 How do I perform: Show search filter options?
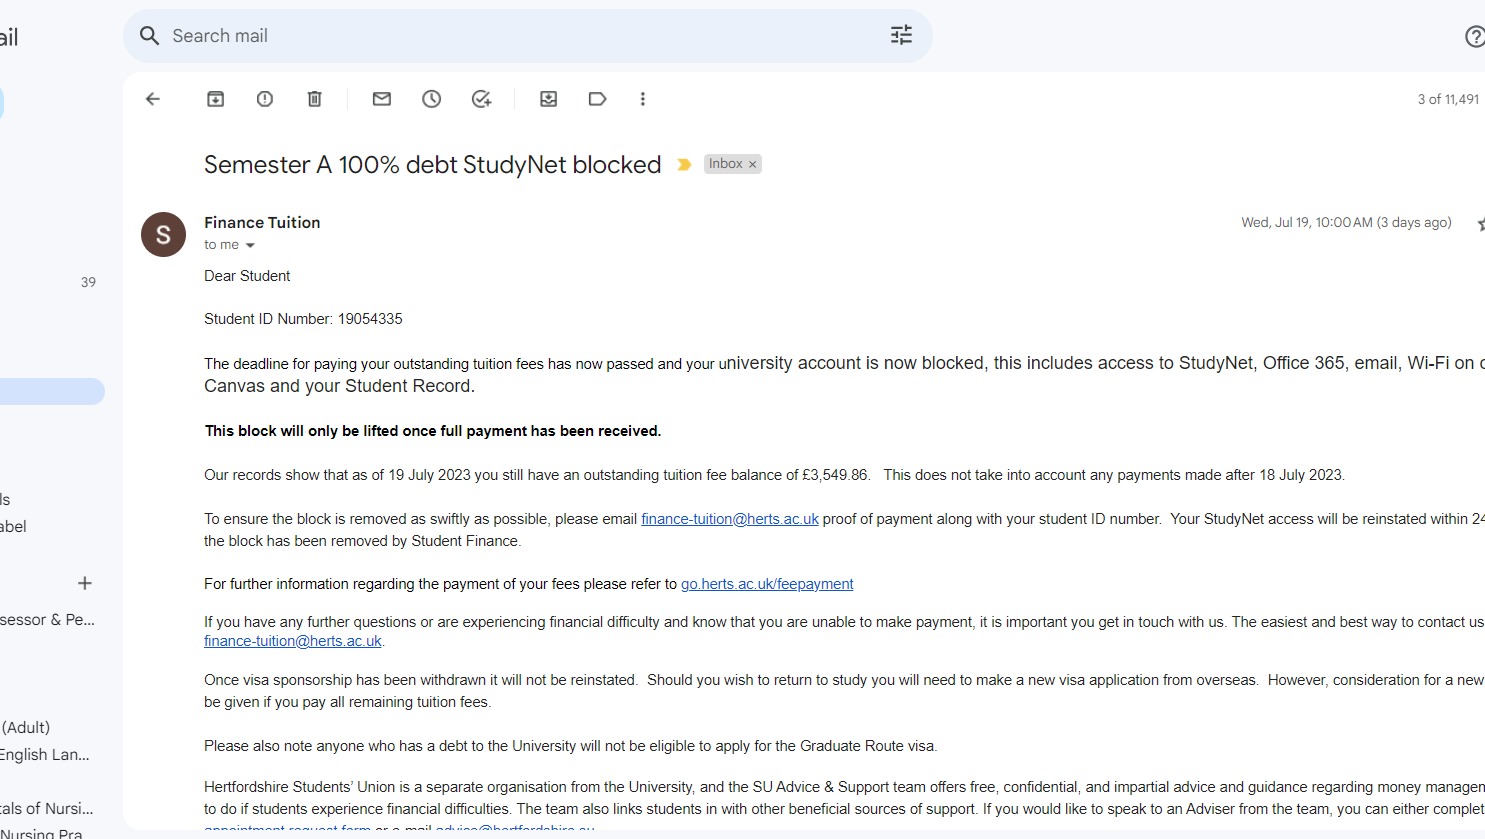902,36
